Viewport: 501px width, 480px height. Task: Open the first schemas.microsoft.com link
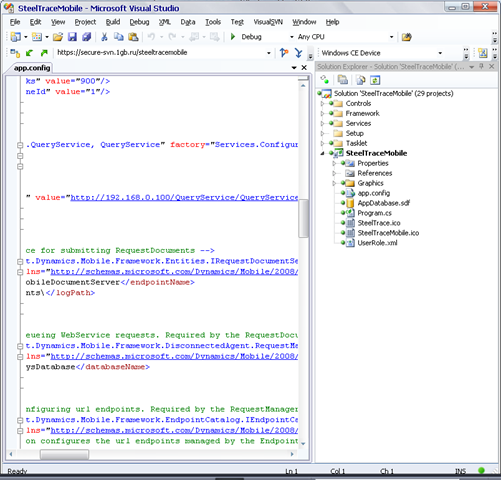coord(174,272)
